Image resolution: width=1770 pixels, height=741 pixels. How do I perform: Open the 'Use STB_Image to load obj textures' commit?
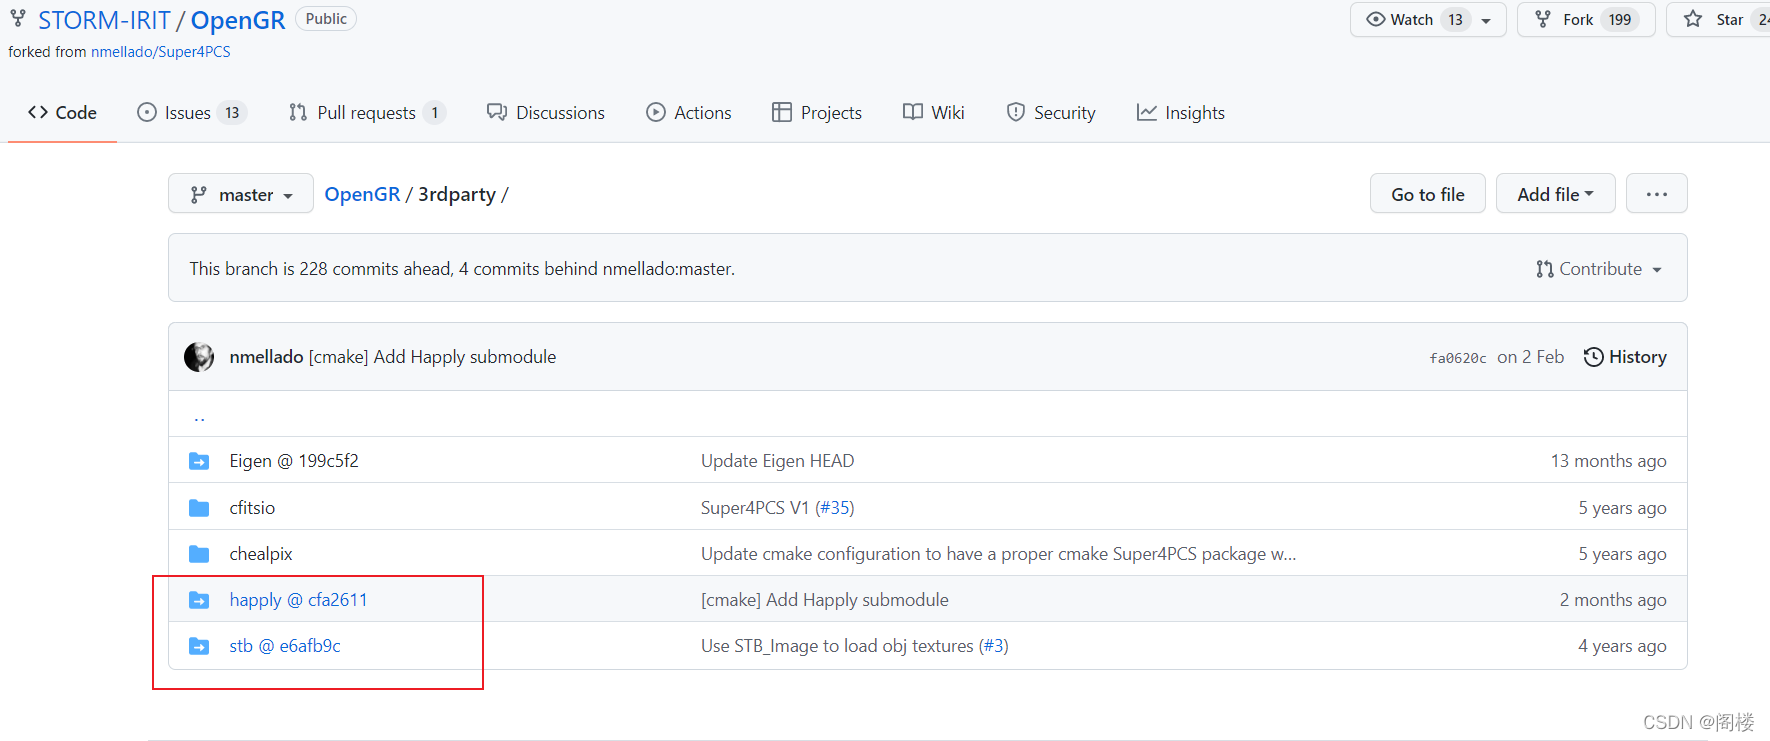coord(837,646)
